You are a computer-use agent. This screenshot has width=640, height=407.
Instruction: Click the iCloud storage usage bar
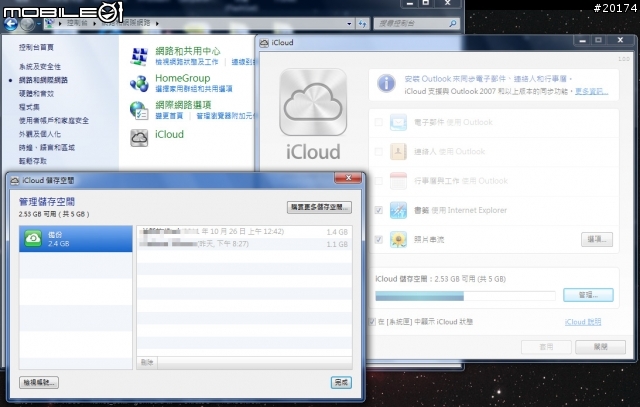465,296
